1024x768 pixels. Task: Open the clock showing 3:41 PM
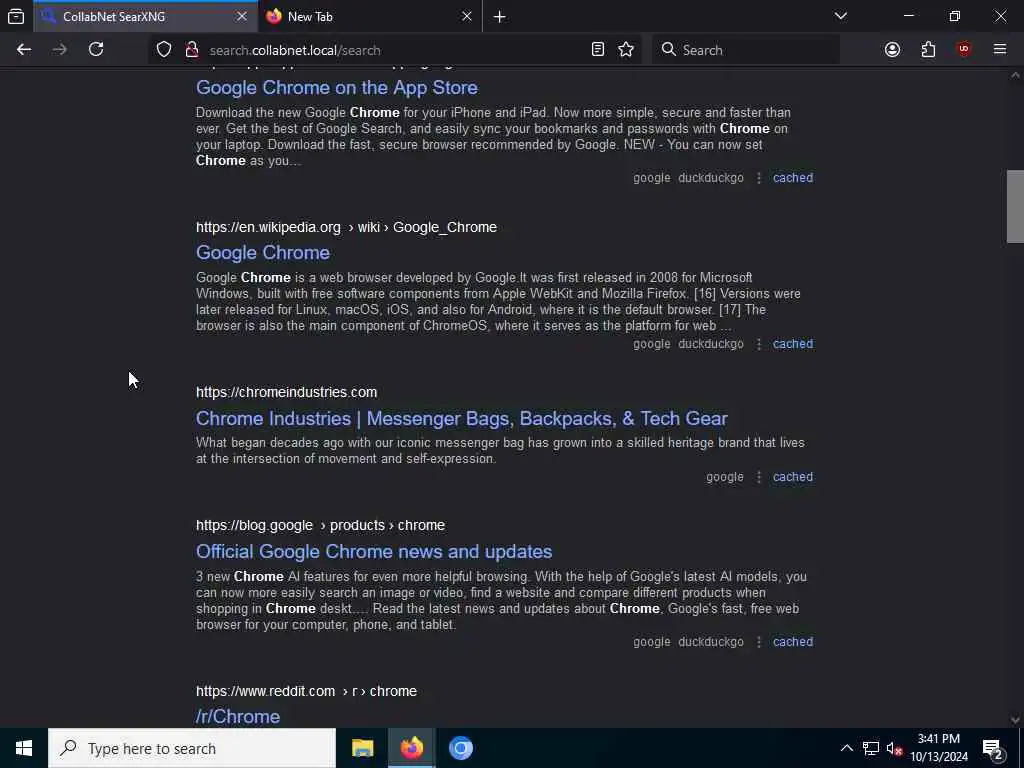click(x=939, y=748)
